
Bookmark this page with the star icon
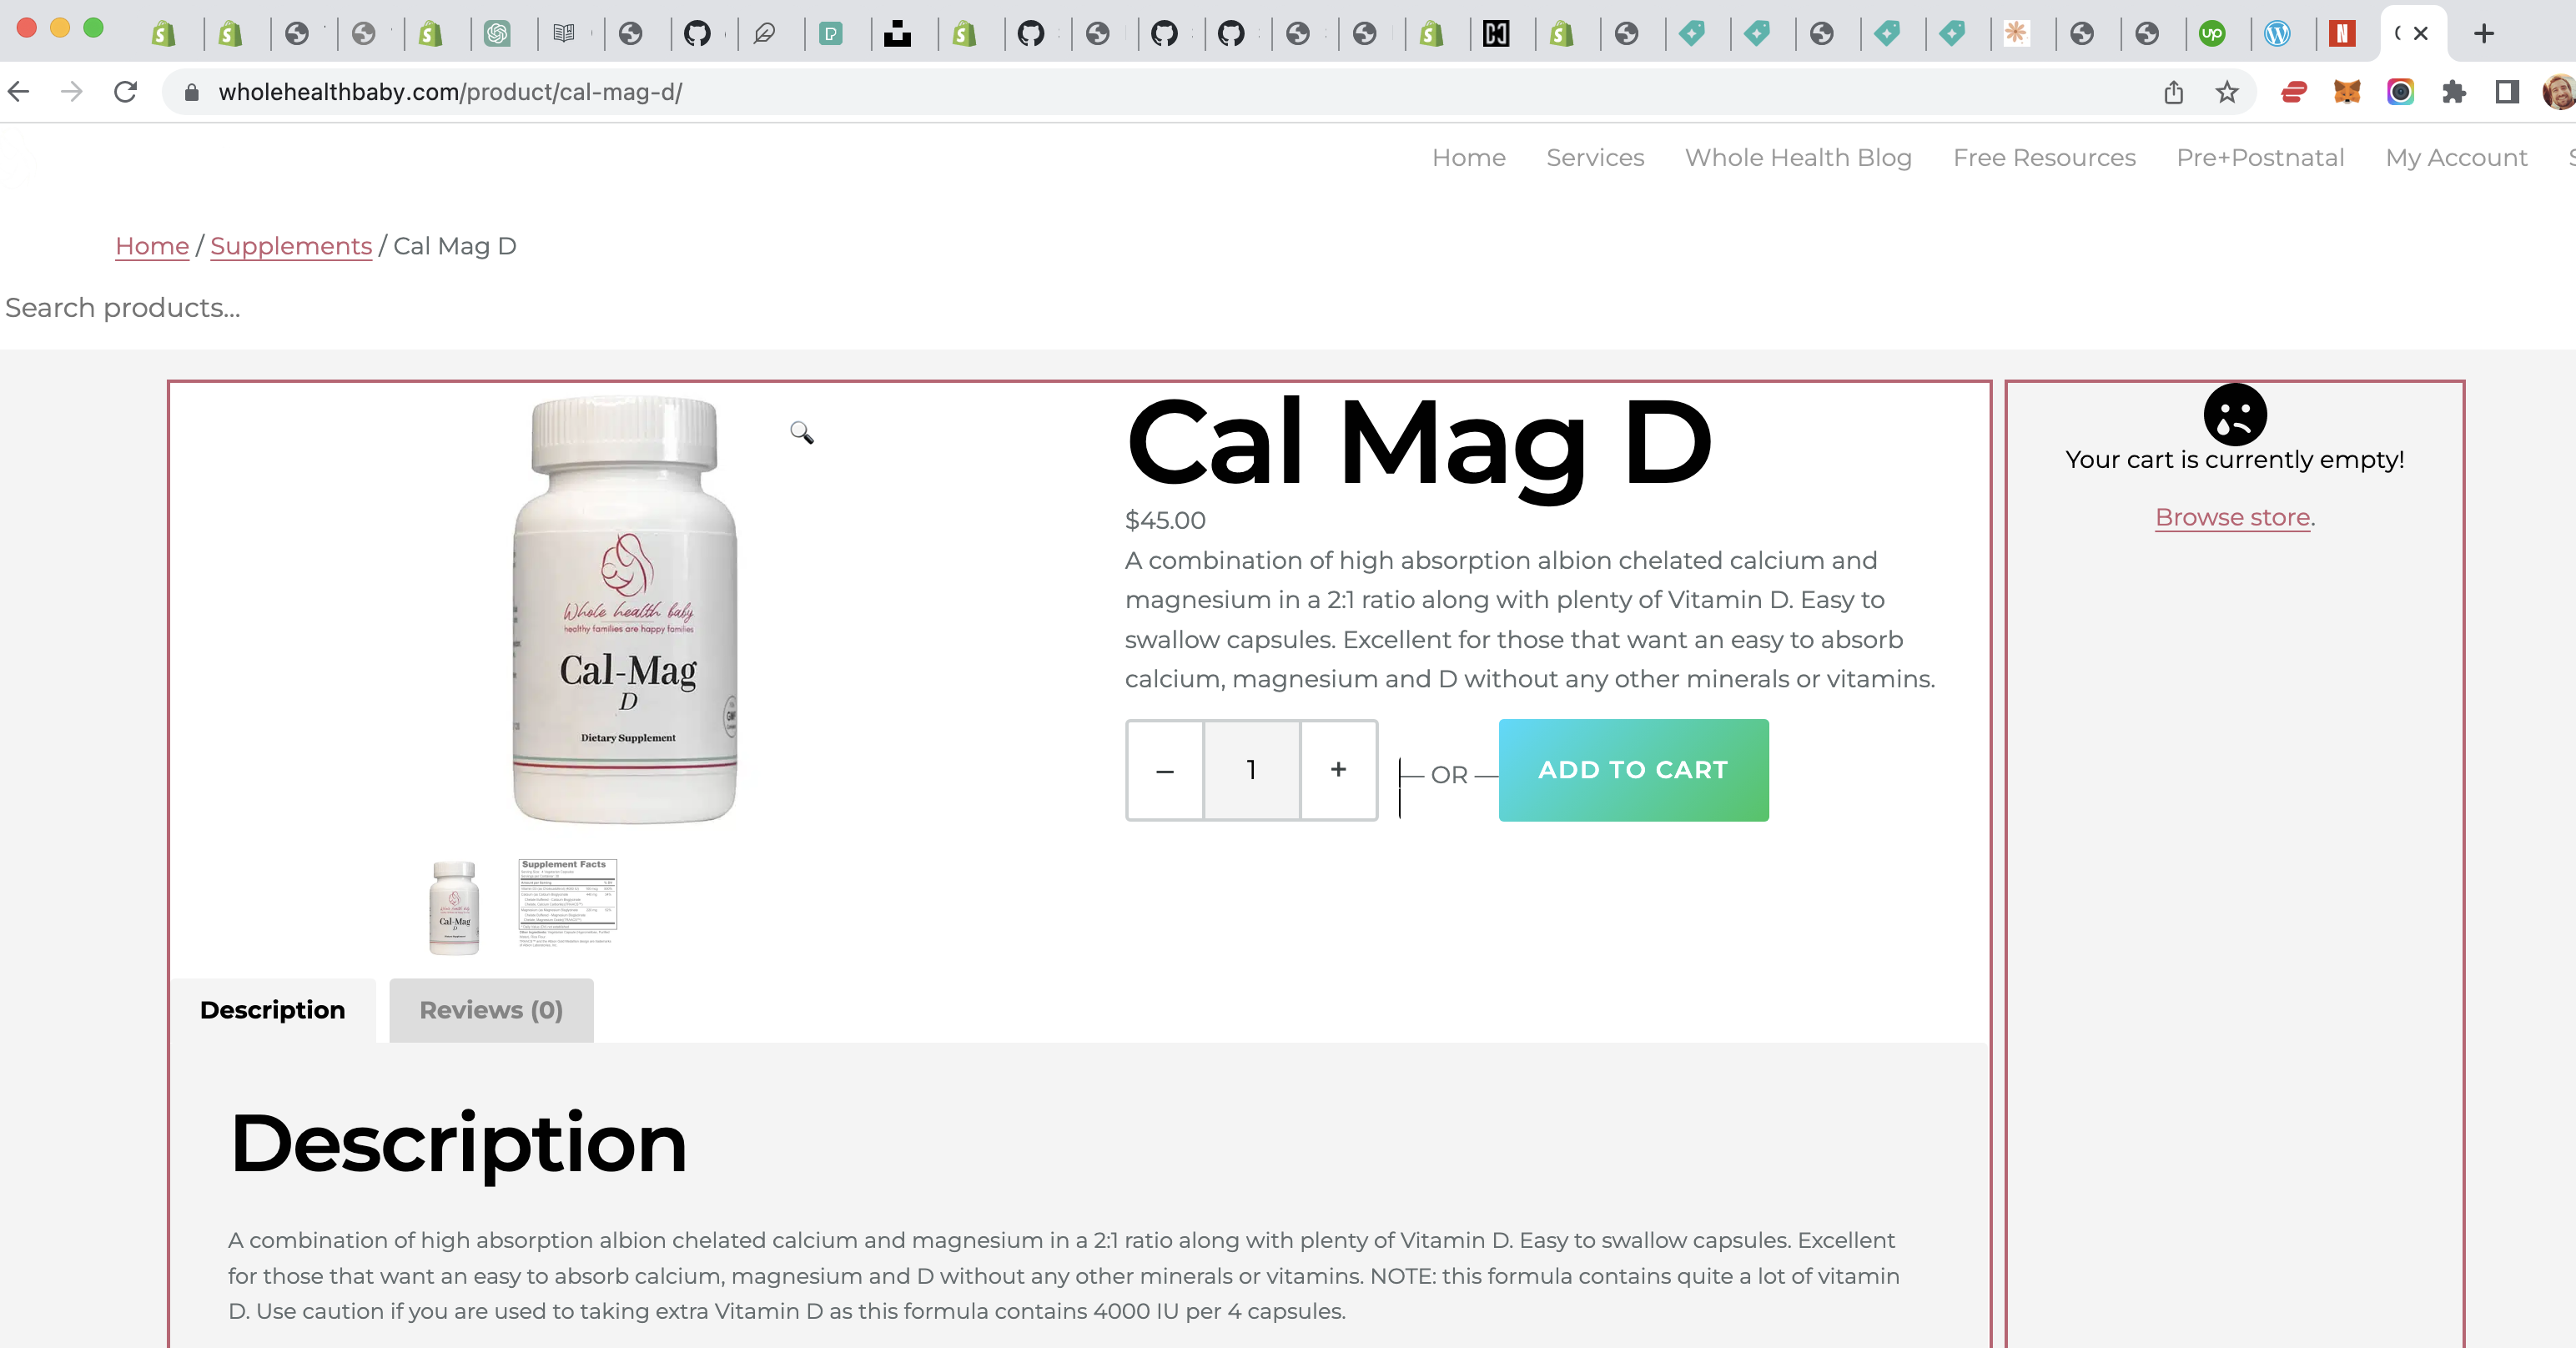2226,92
